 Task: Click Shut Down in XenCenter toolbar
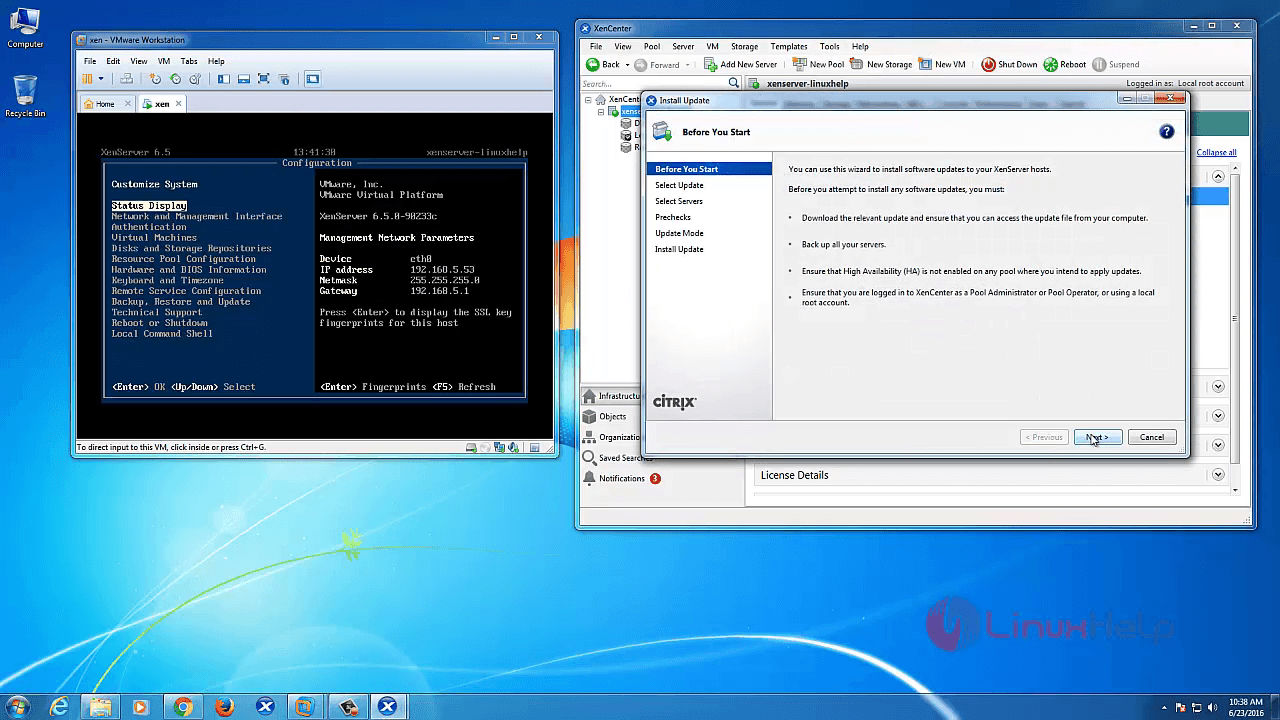[1009, 64]
